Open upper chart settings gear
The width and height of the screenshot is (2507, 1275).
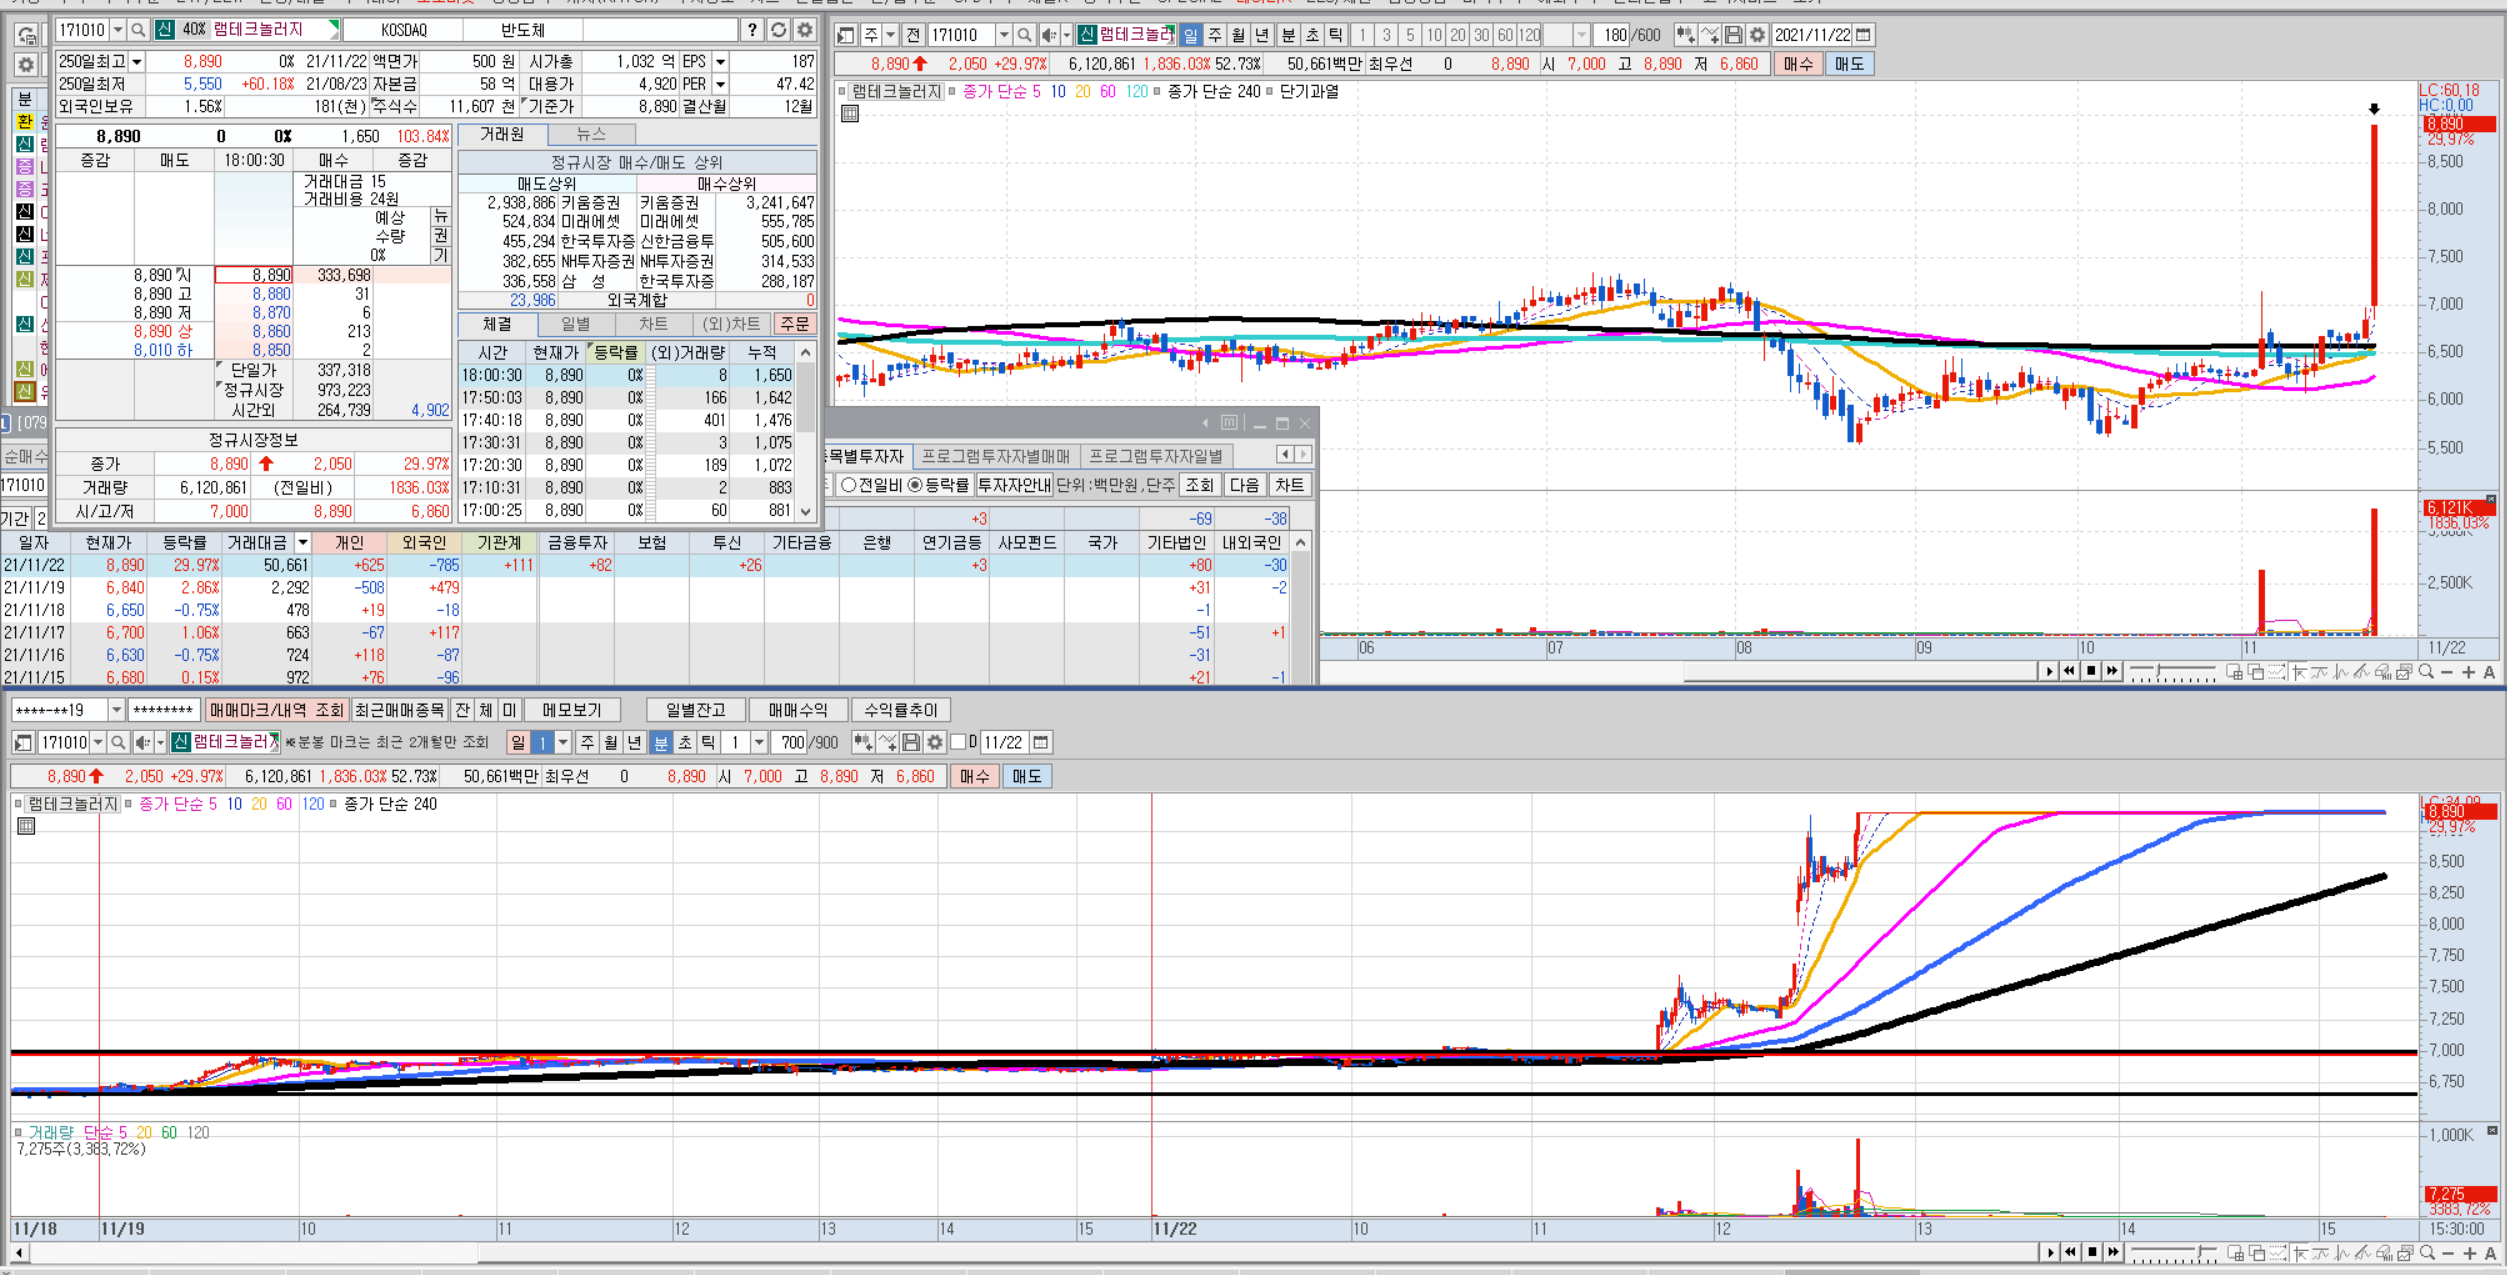click(1757, 35)
